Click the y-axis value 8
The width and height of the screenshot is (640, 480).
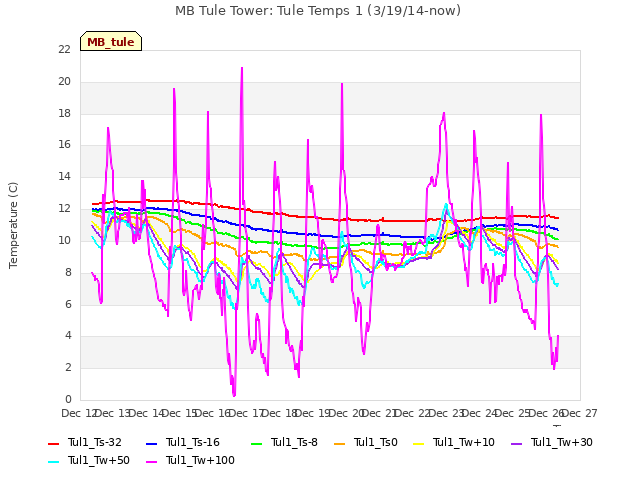pos(68,272)
